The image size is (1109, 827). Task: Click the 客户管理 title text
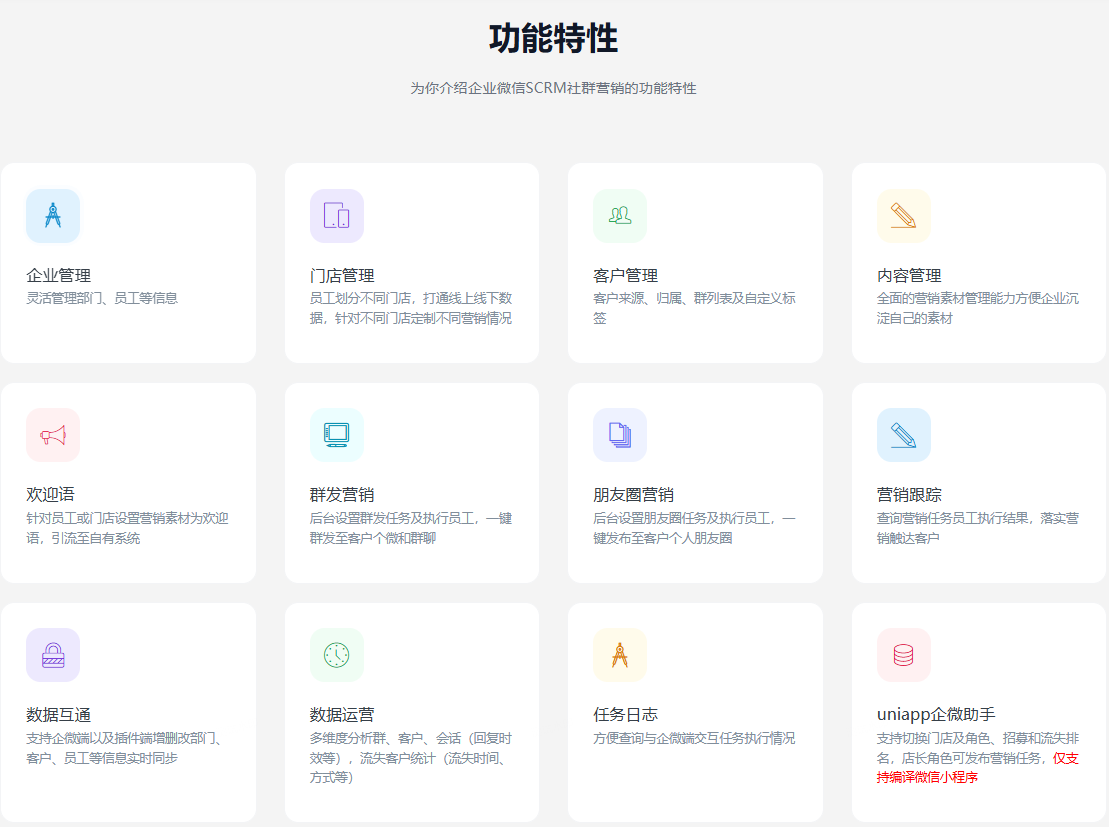(x=625, y=275)
